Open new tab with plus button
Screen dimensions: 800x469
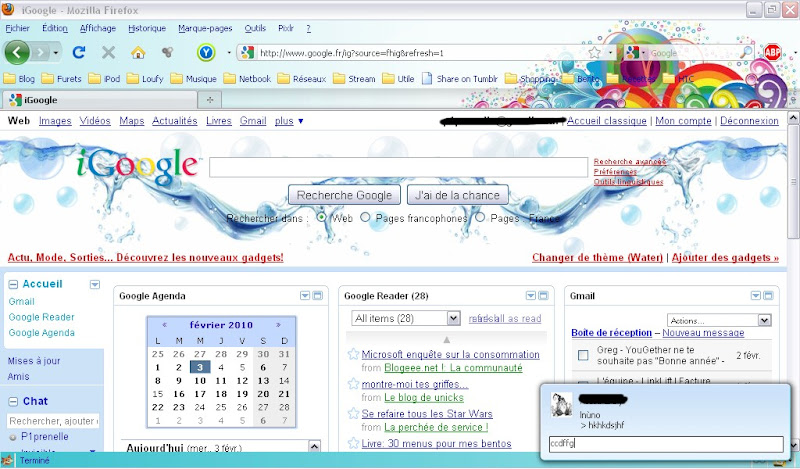click(210, 100)
